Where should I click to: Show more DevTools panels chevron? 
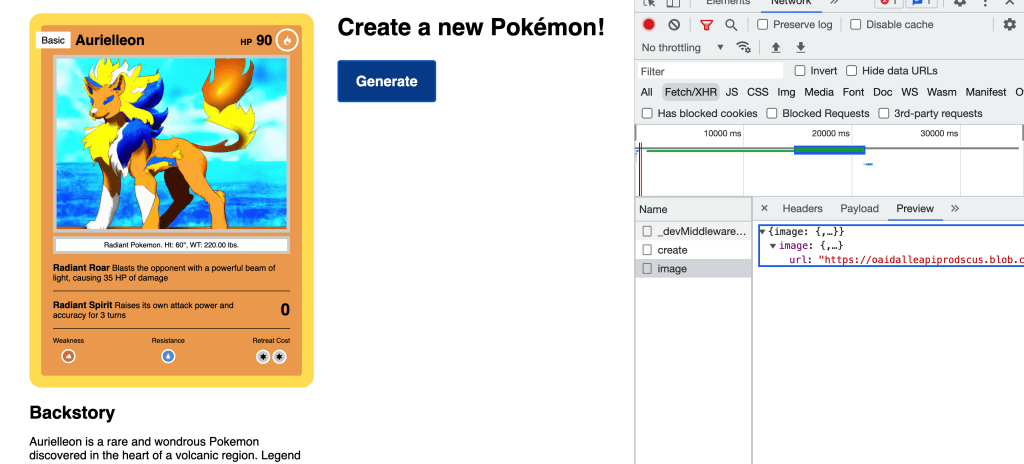[835, 3]
